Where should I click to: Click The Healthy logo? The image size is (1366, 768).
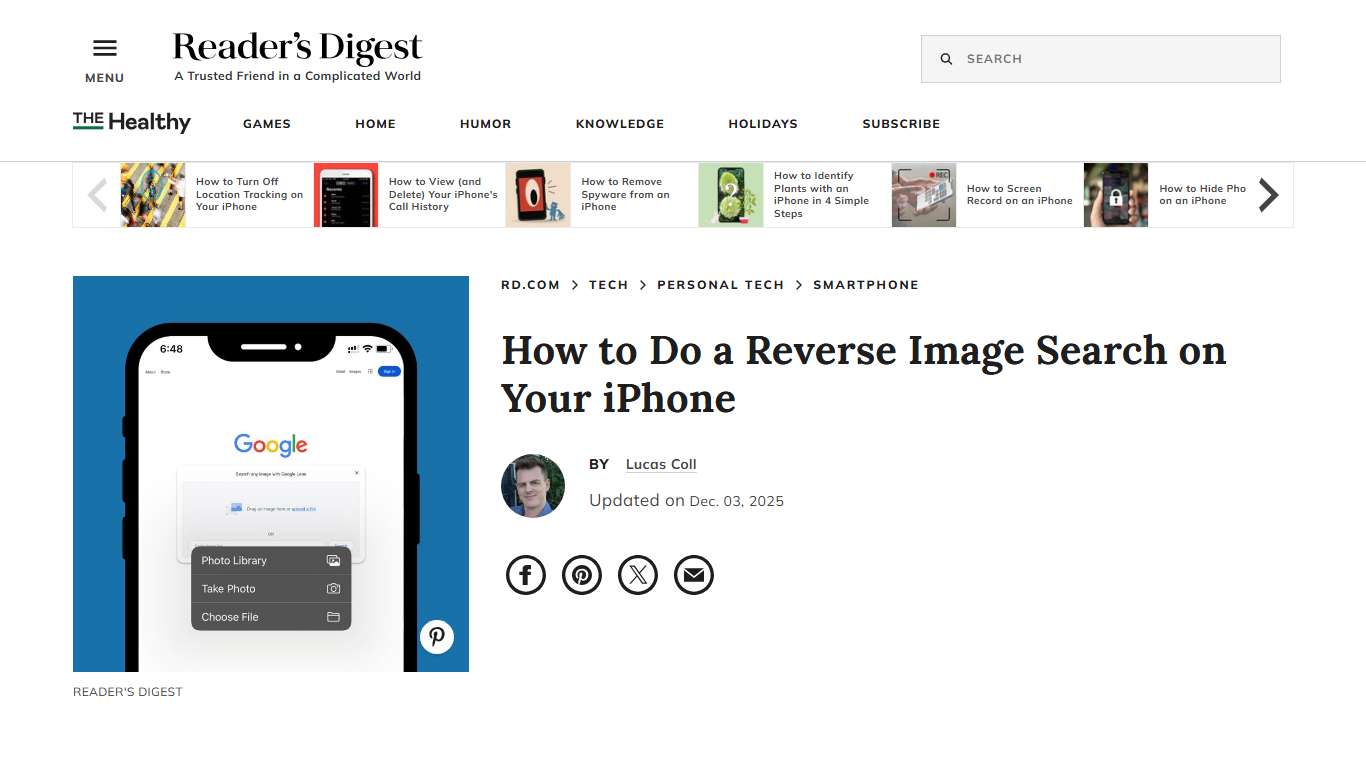click(x=131, y=121)
